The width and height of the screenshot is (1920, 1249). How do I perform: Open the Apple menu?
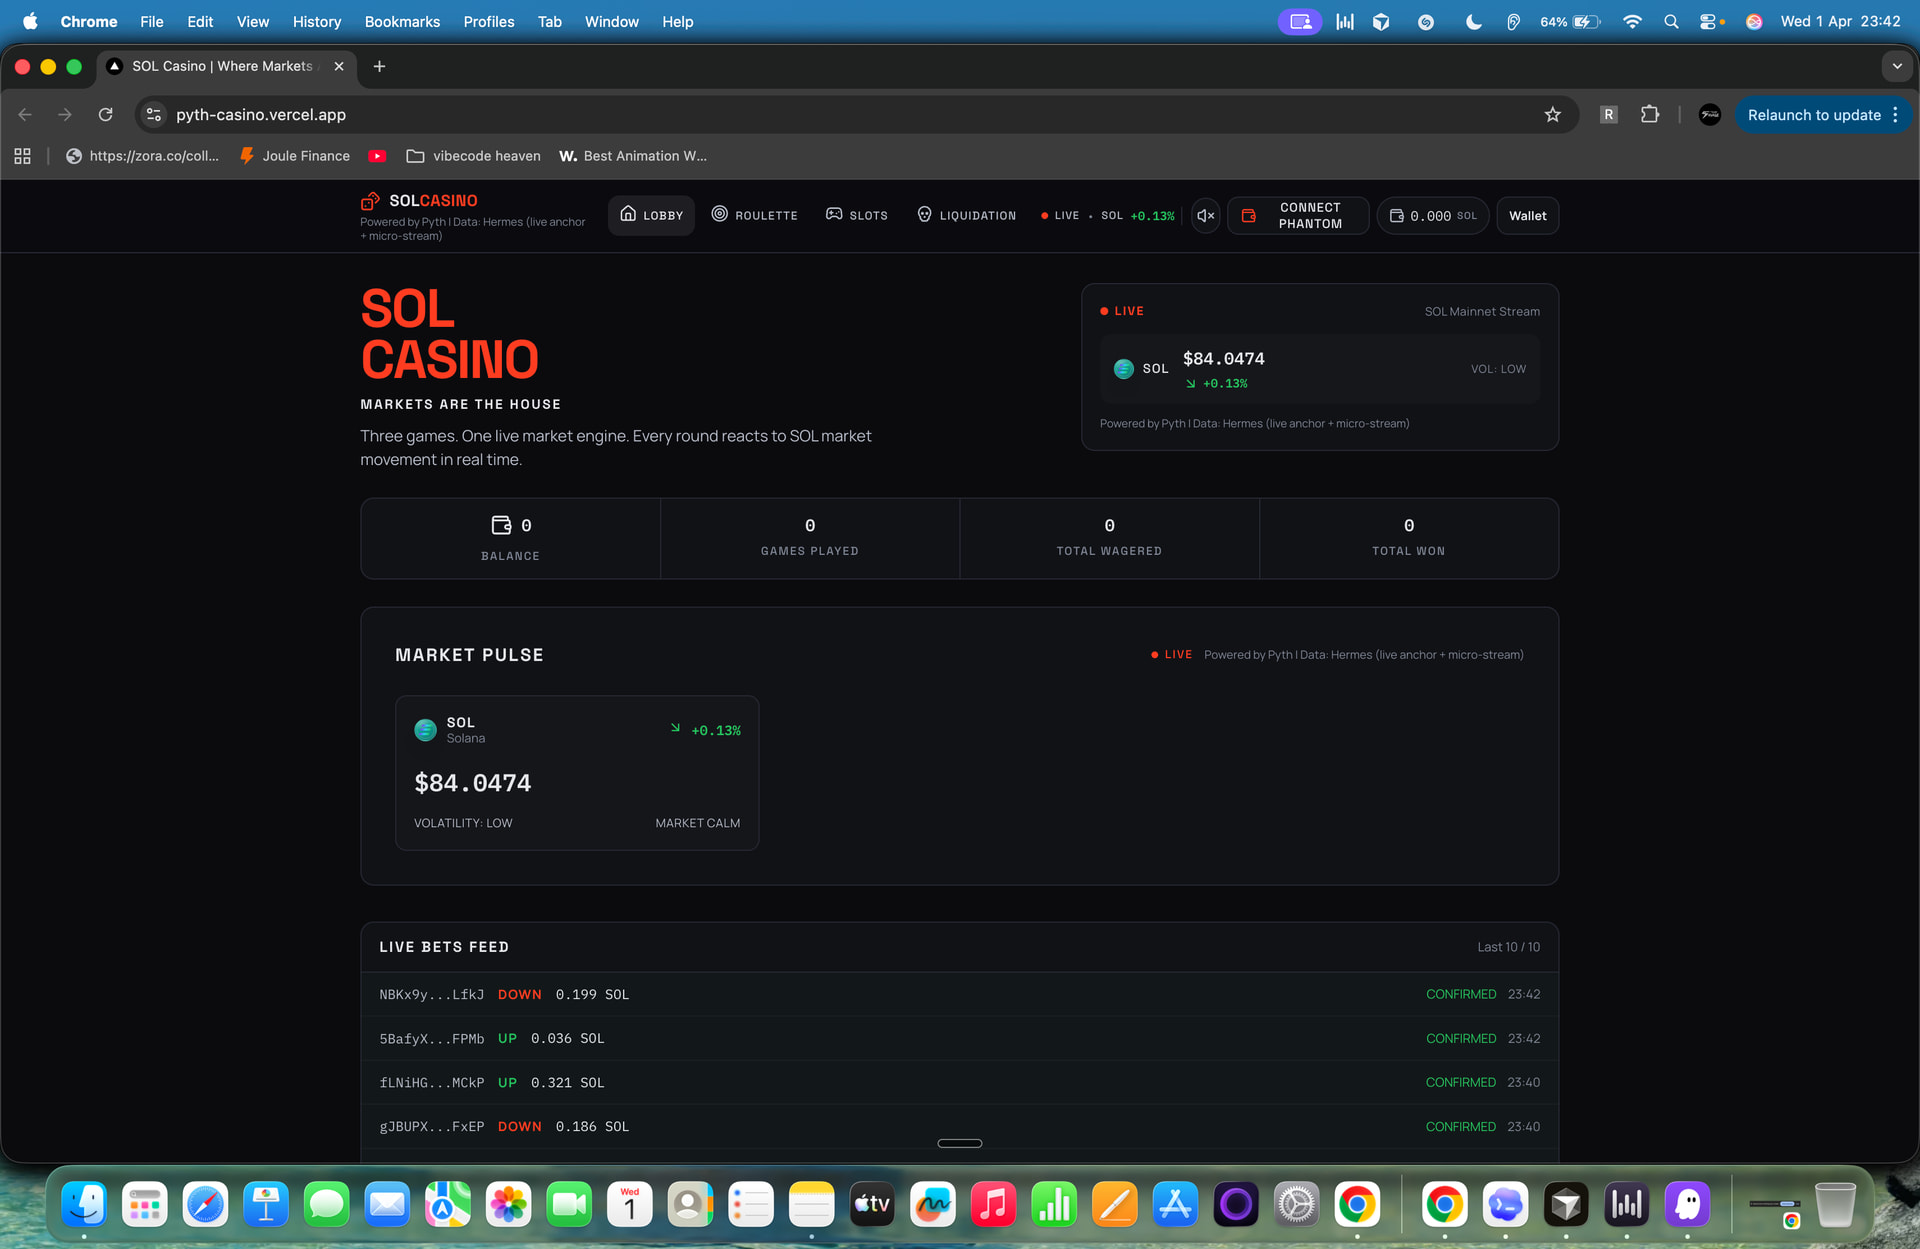[30, 21]
